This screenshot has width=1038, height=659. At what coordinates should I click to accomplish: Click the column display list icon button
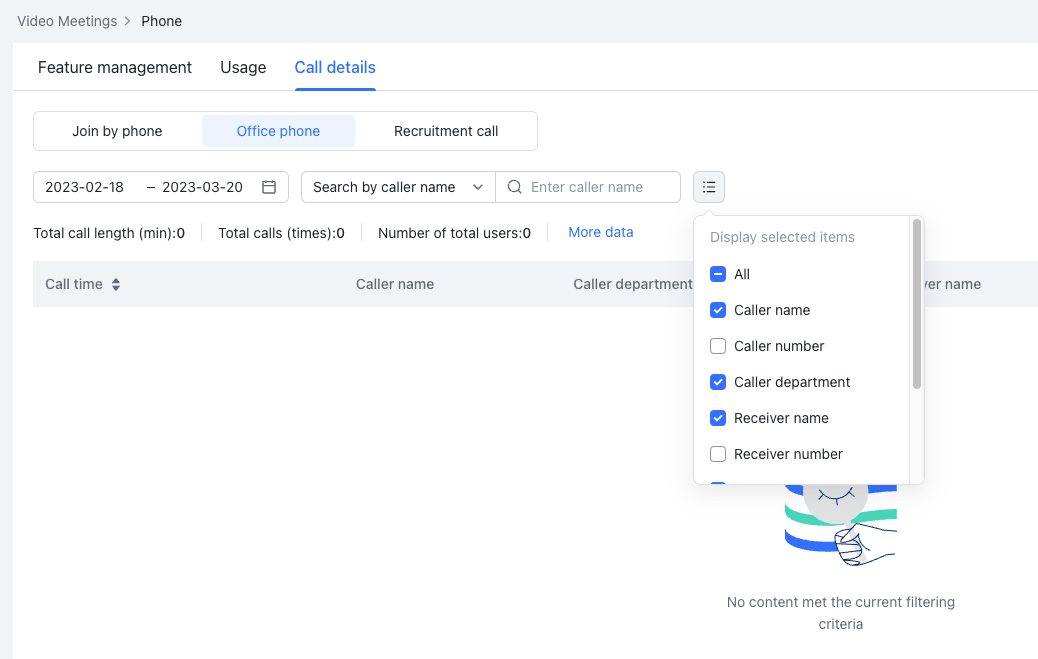coord(708,187)
